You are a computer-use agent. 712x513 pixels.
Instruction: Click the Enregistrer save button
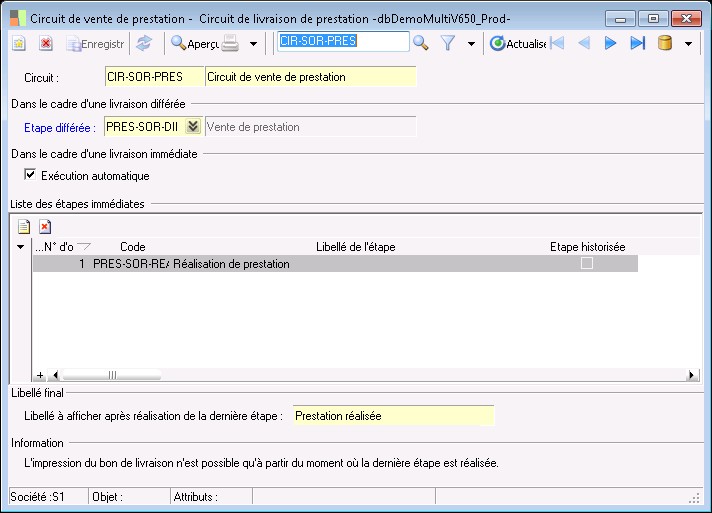coord(95,44)
